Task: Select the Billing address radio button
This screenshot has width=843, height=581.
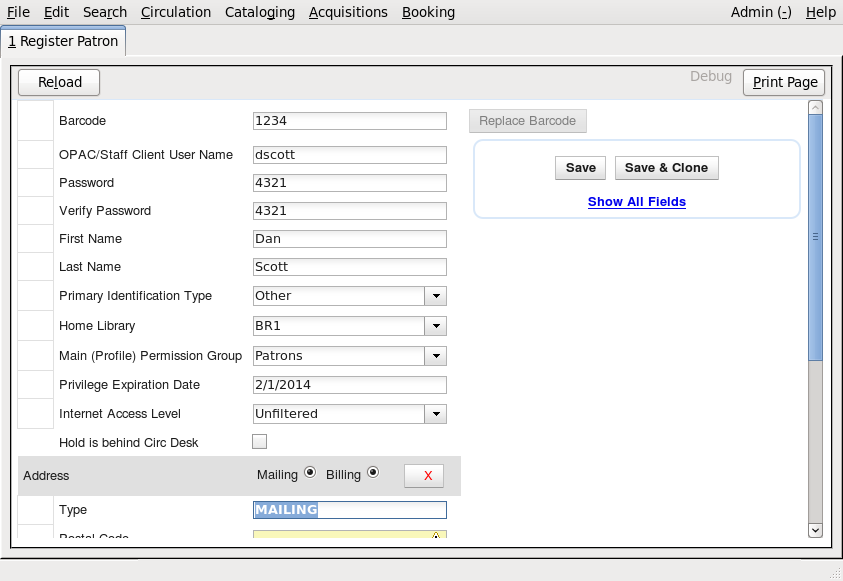Action: [373, 473]
